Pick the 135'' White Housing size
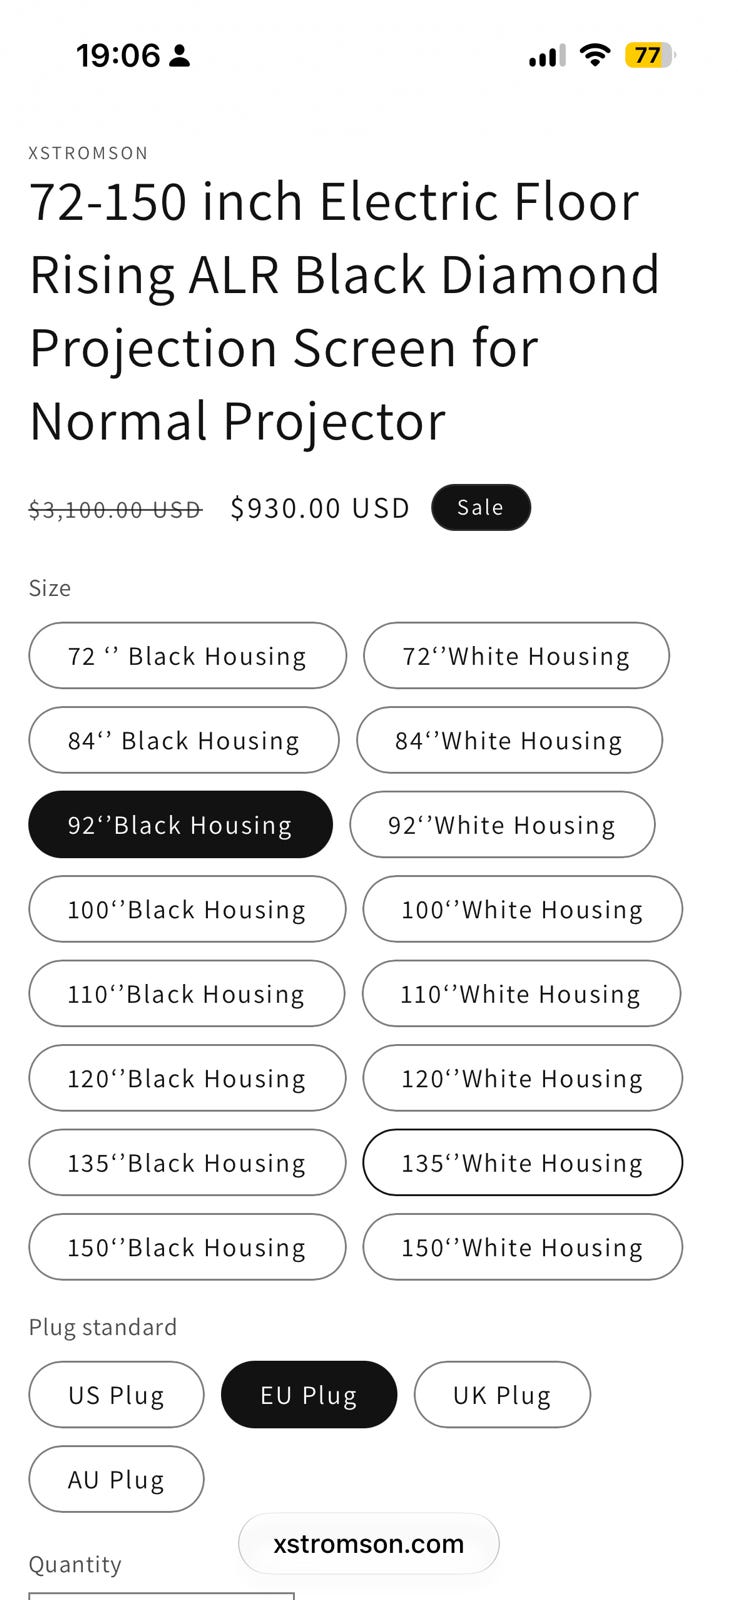This screenshot has width=738, height=1600. pyautogui.click(x=522, y=1163)
